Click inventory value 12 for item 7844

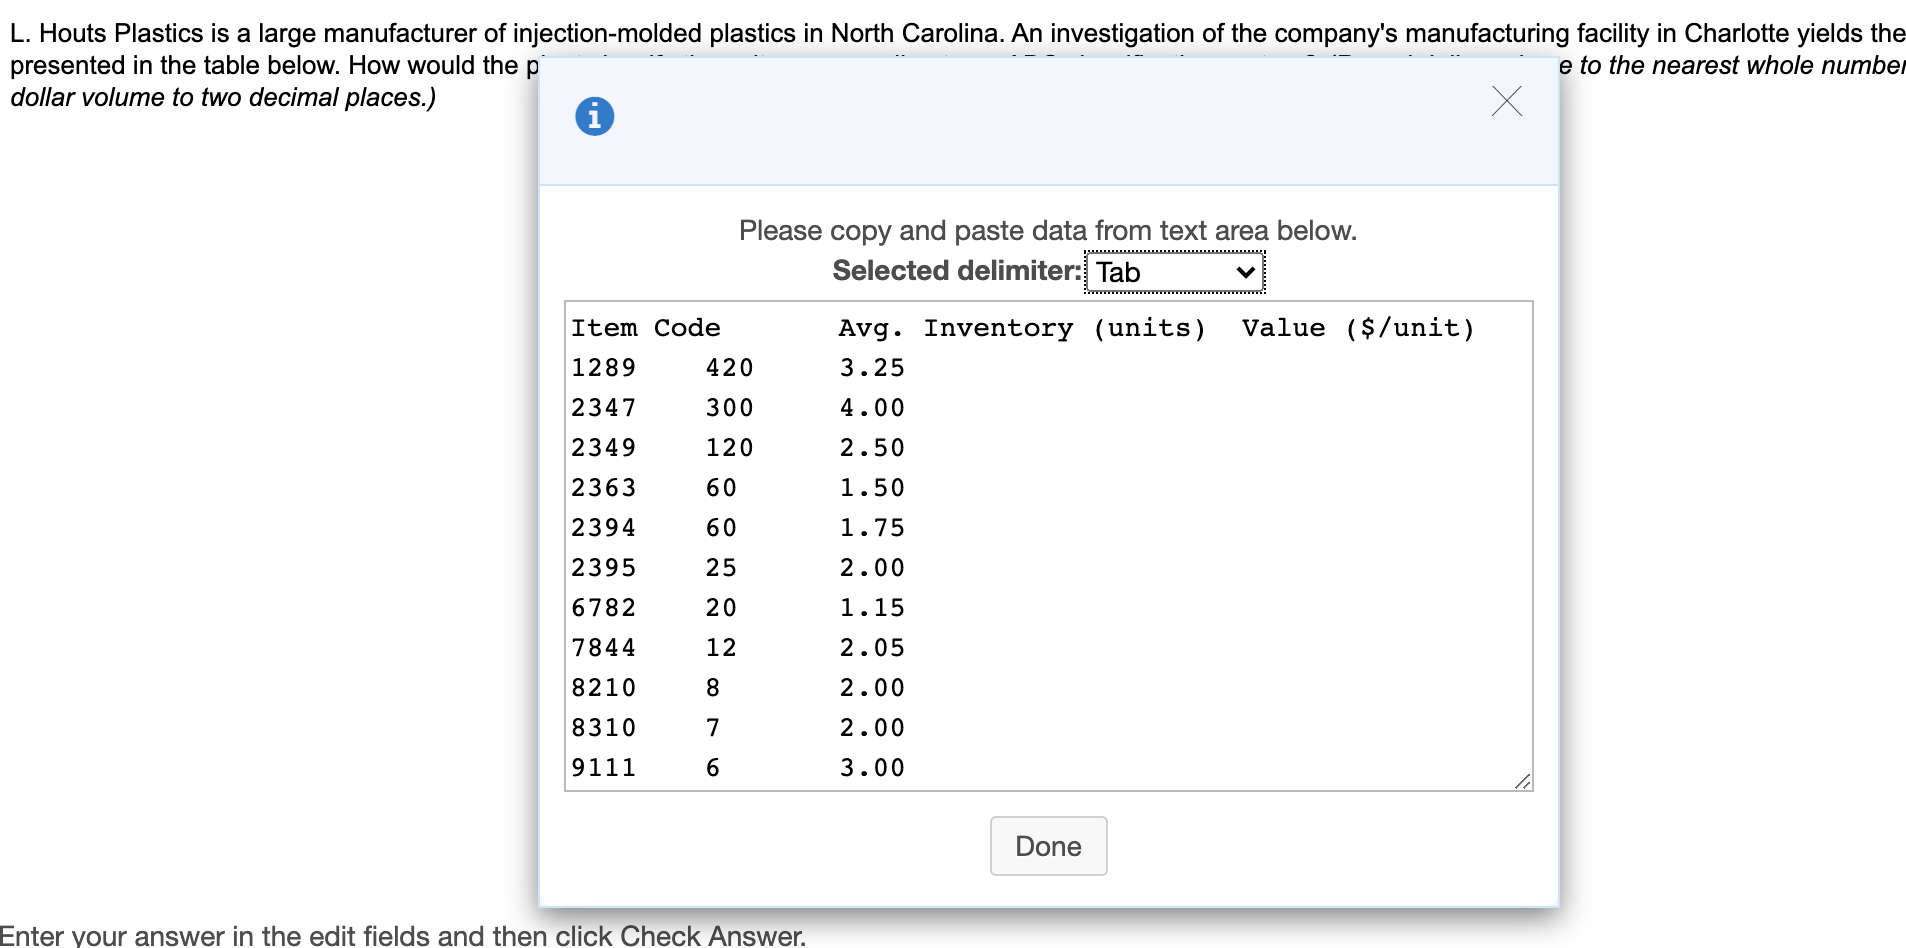[721, 648]
